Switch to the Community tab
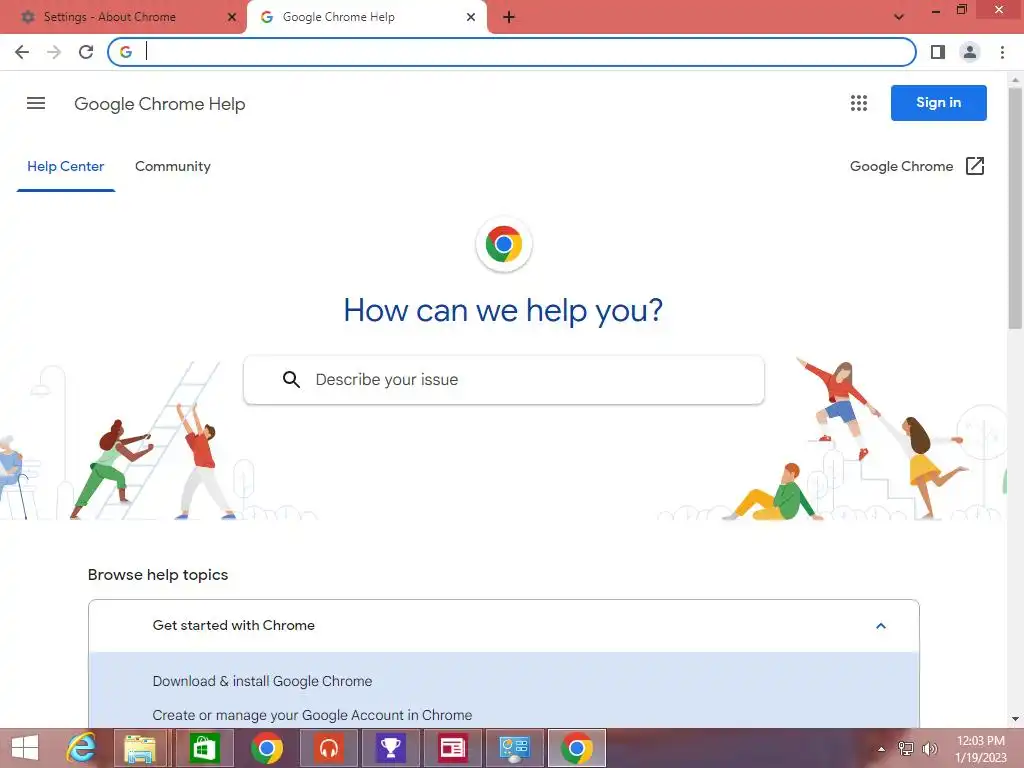Image resolution: width=1024 pixels, height=768 pixels. [172, 167]
